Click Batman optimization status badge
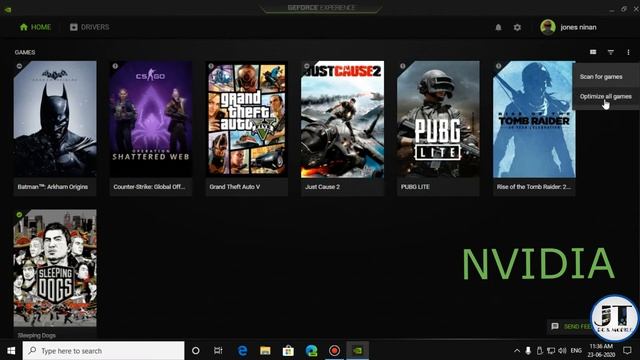The image size is (640, 360). coord(20,66)
